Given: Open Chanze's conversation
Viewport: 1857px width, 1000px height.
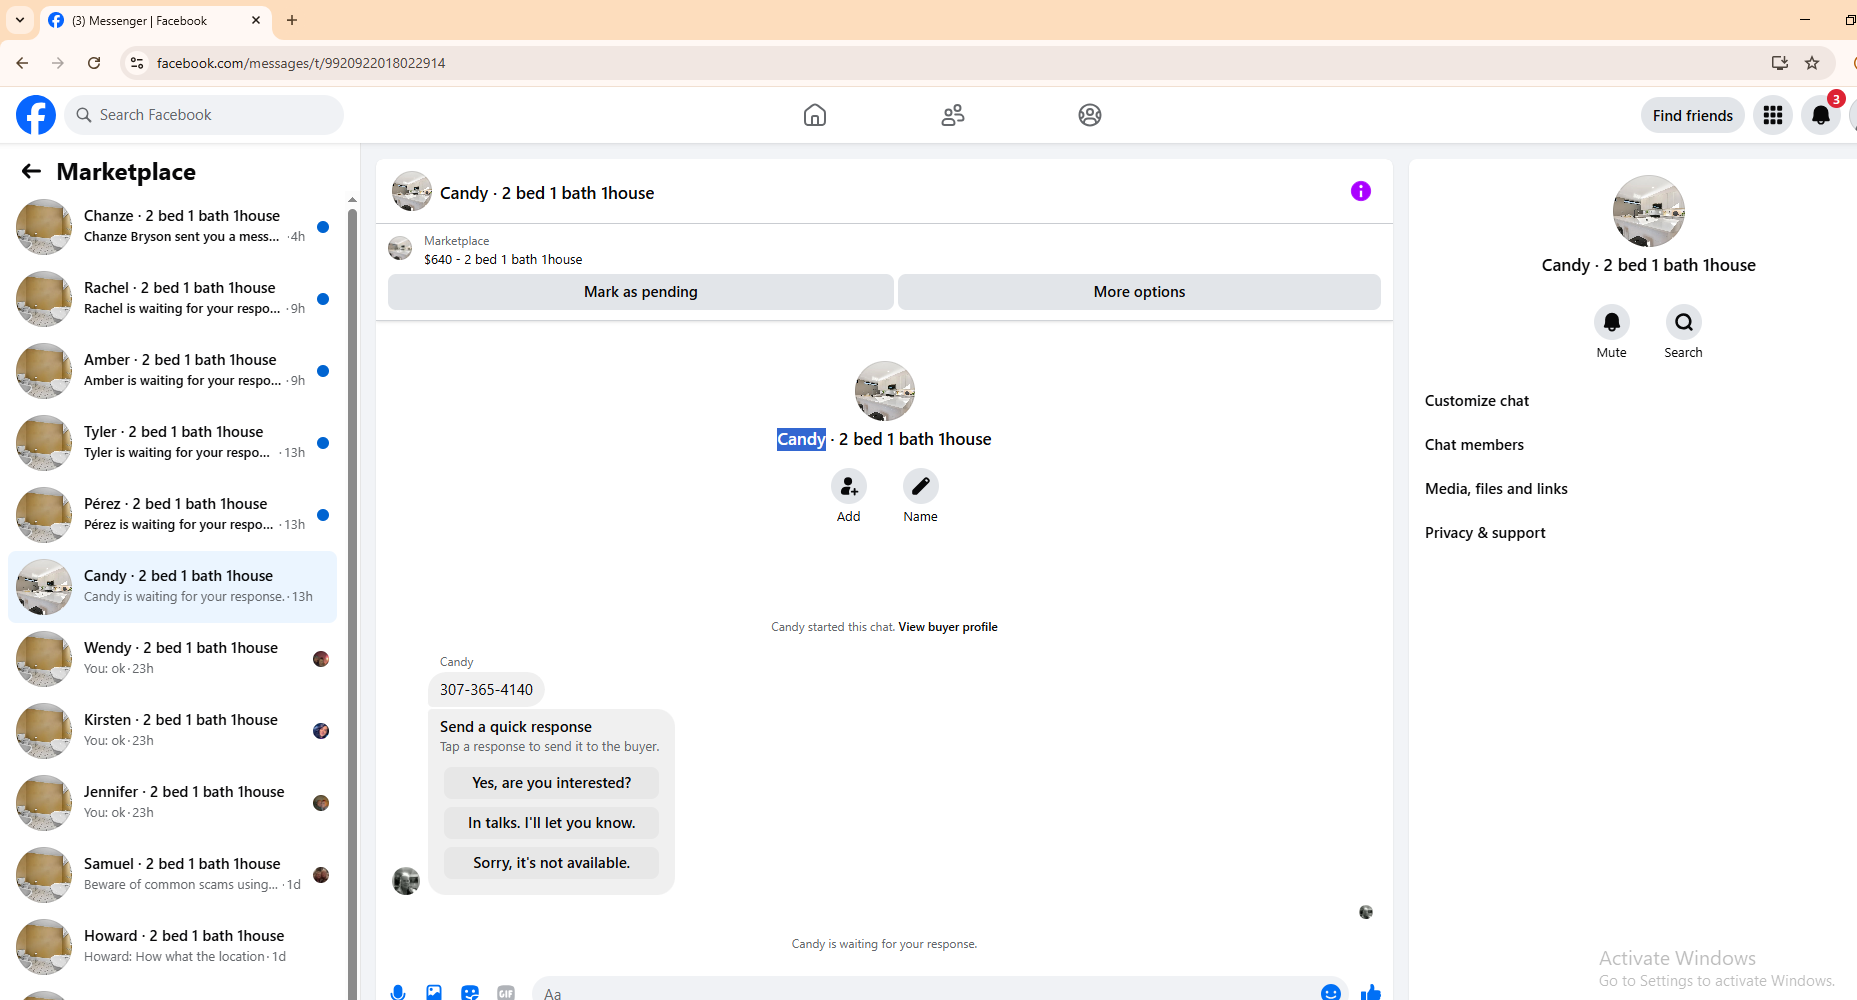Looking at the screenshot, I should [x=172, y=227].
